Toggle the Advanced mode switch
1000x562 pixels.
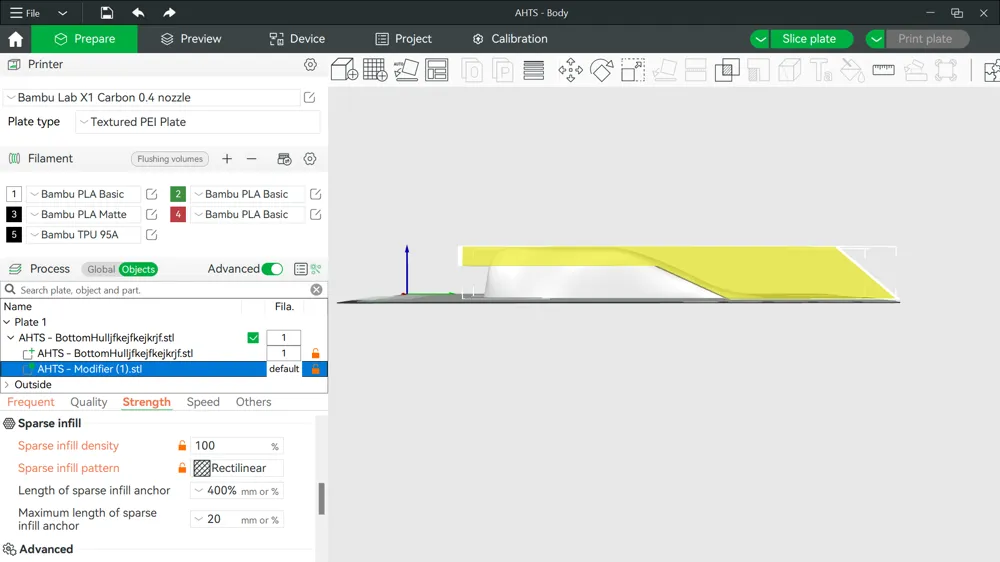[272, 269]
